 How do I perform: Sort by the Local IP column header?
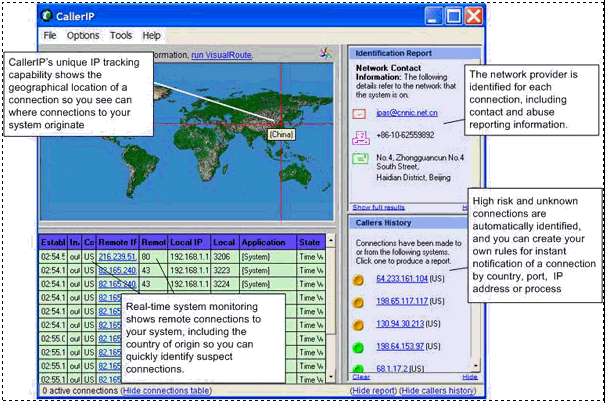coord(189,242)
